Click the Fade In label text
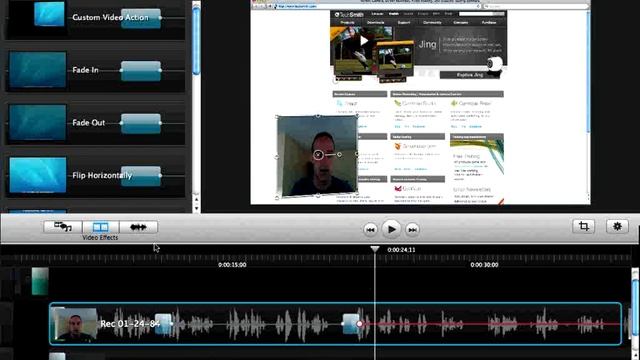640x360 pixels. point(85,70)
